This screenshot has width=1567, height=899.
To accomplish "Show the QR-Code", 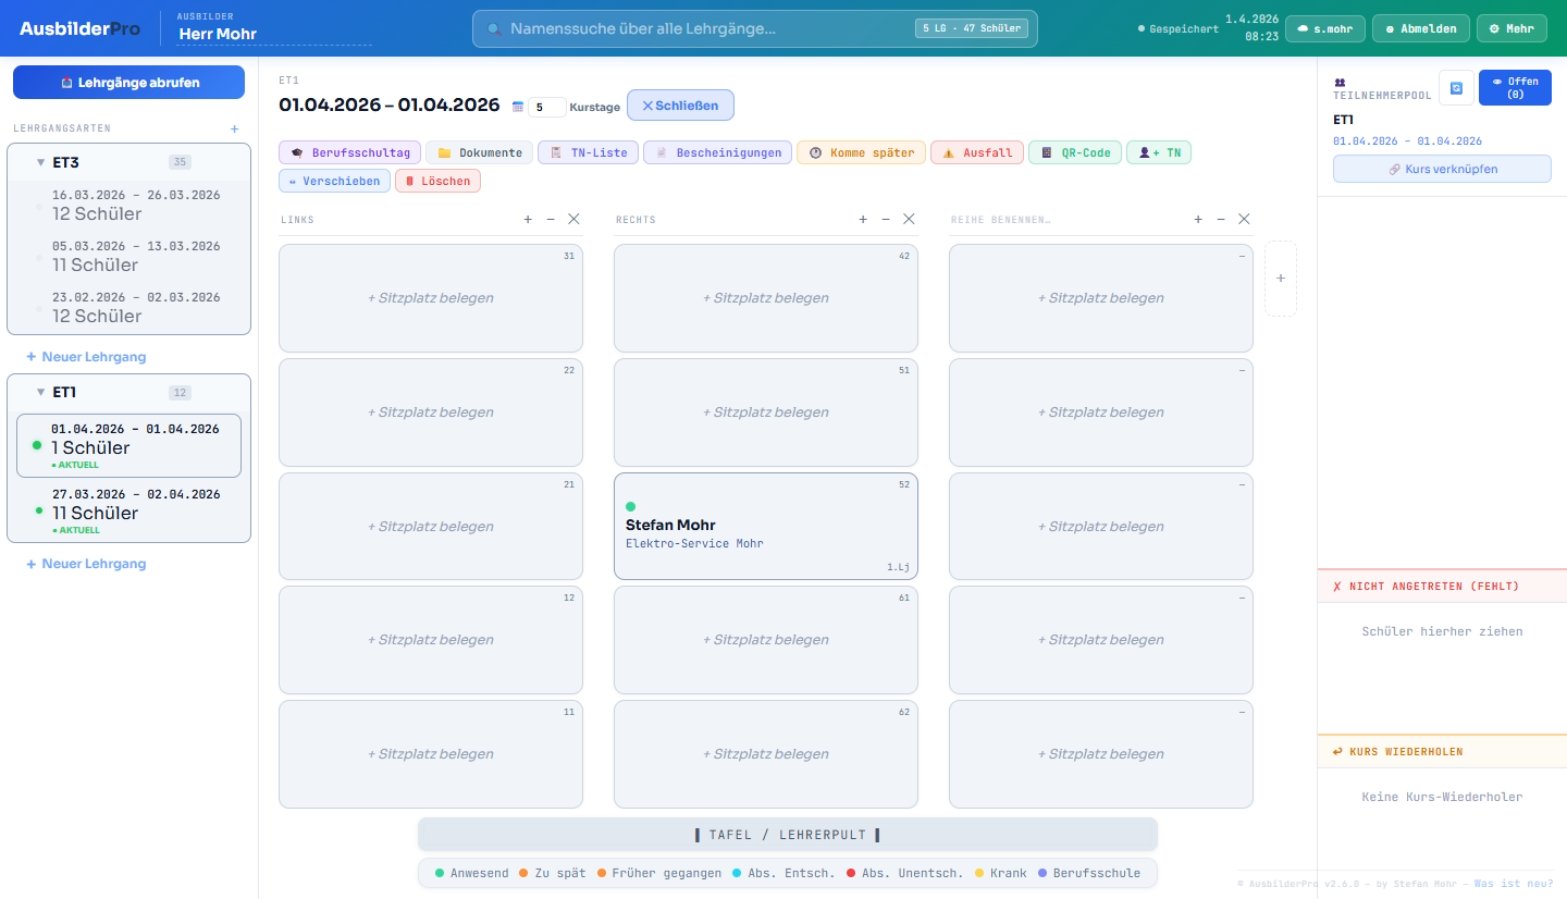I will [x=1075, y=153].
